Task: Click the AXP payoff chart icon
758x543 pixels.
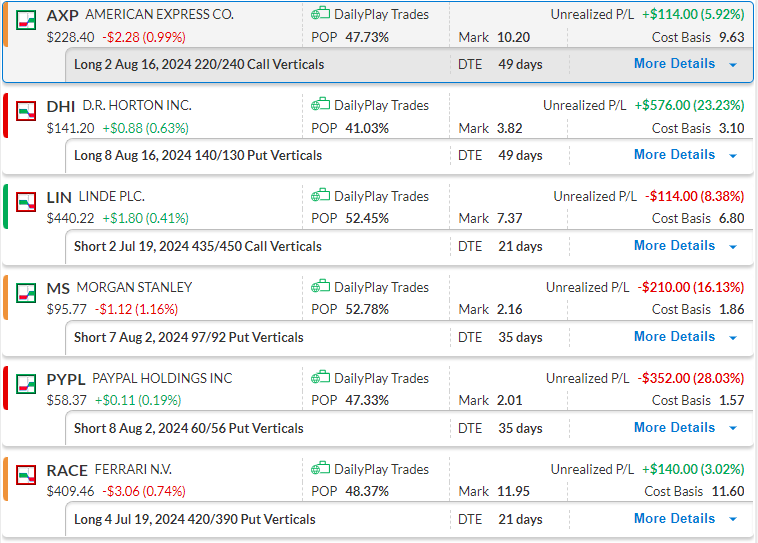Action: click(x=26, y=20)
